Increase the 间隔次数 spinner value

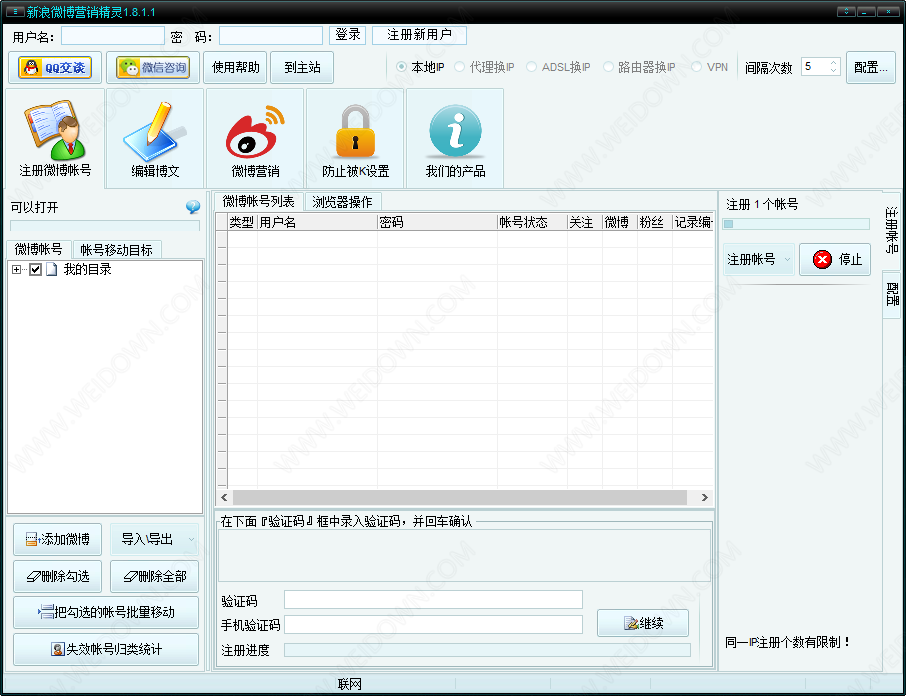pyautogui.click(x=833, y=62)
